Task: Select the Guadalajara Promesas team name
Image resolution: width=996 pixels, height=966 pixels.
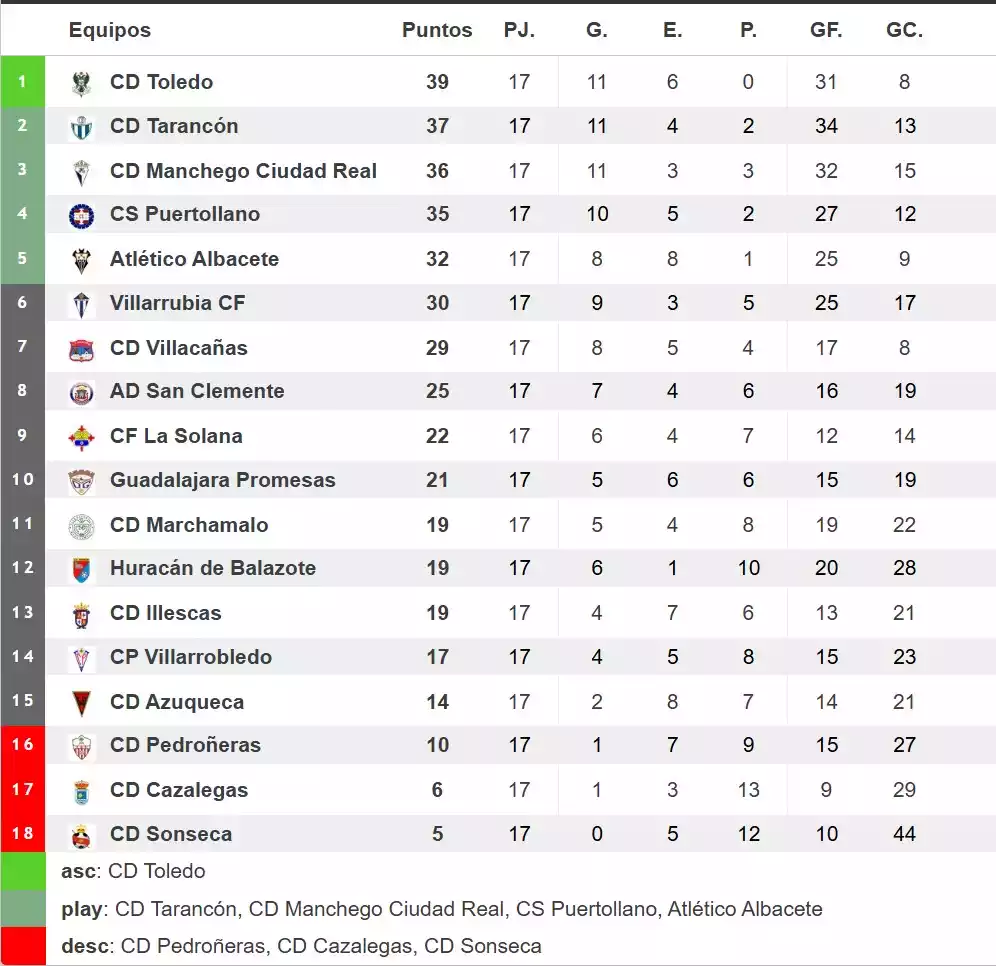Action: coord(222,480)
